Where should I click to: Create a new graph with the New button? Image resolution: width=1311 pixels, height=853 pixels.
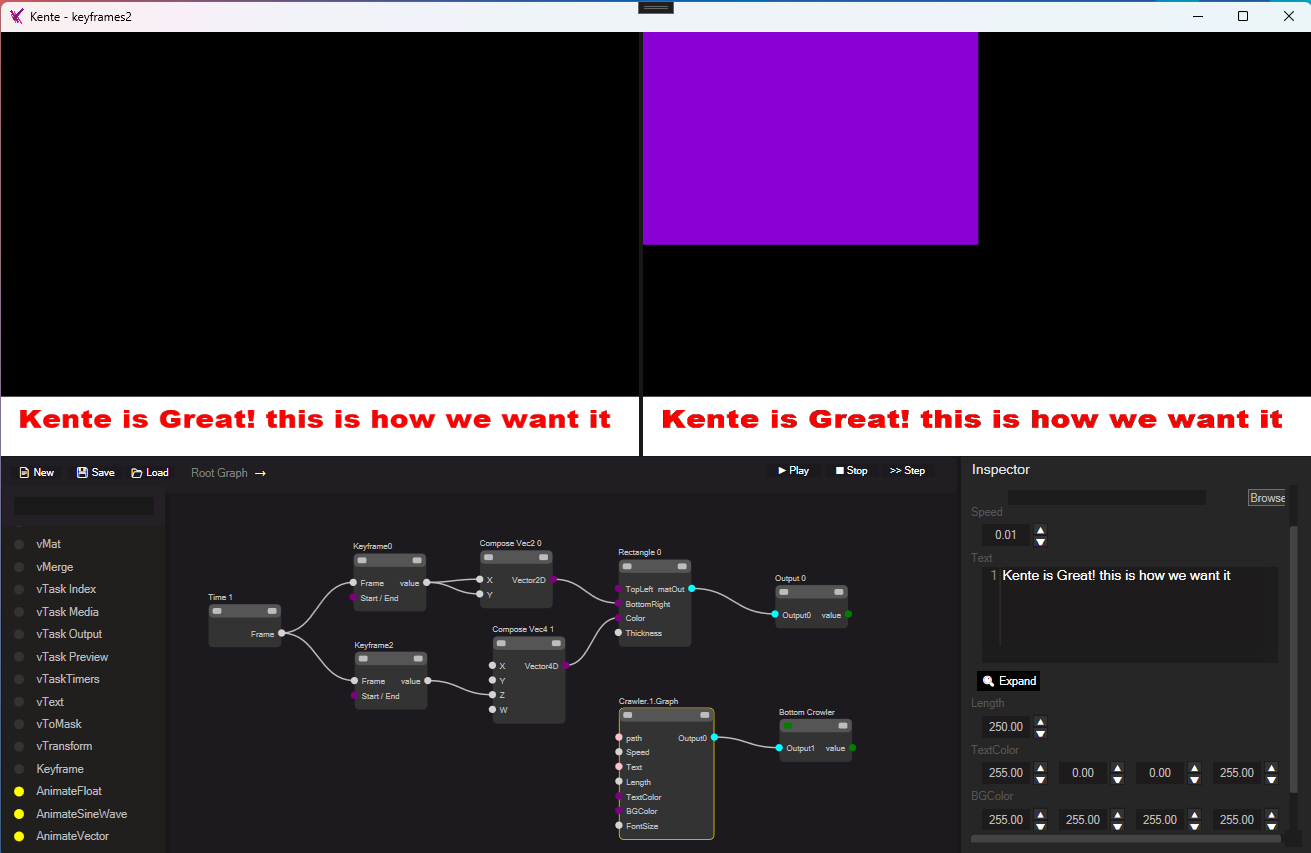tap(37, 473)
